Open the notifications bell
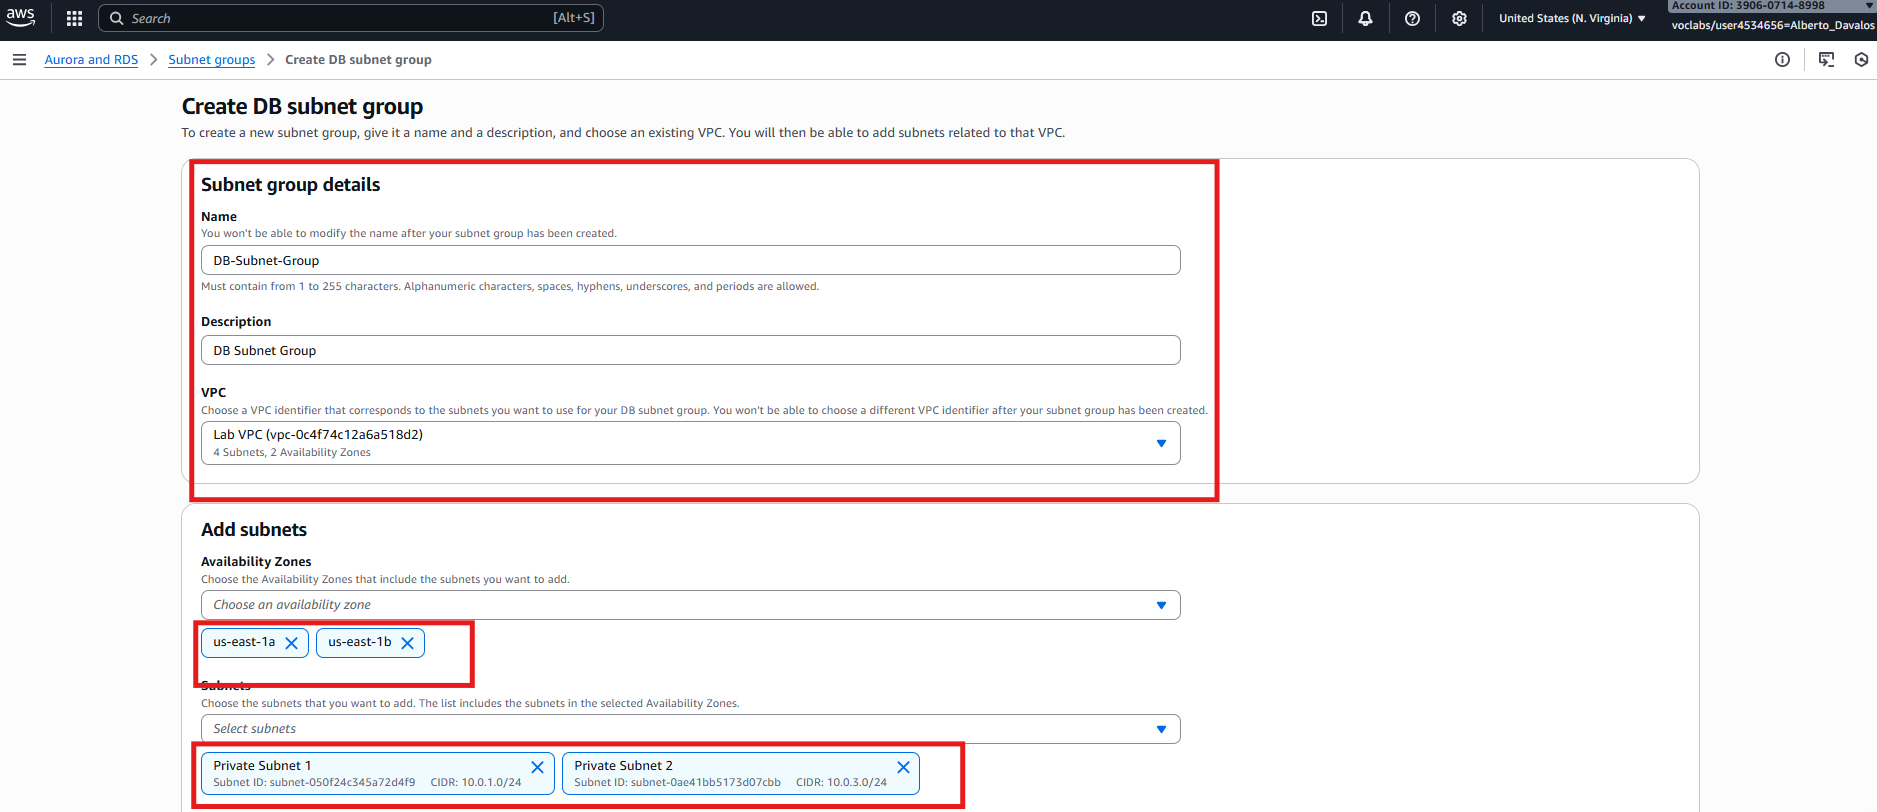The height and width of the screenshot is (812, 1877). click(x=1365, y=18)
